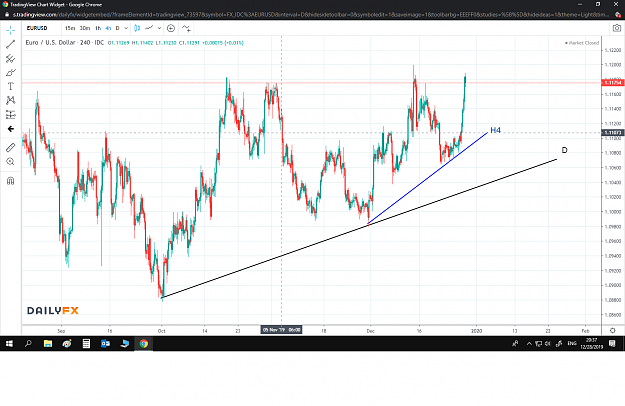This screenshot has height=406, width=625.
Task: Click the crosshair price label on axis
Action: tap(613, 133)
